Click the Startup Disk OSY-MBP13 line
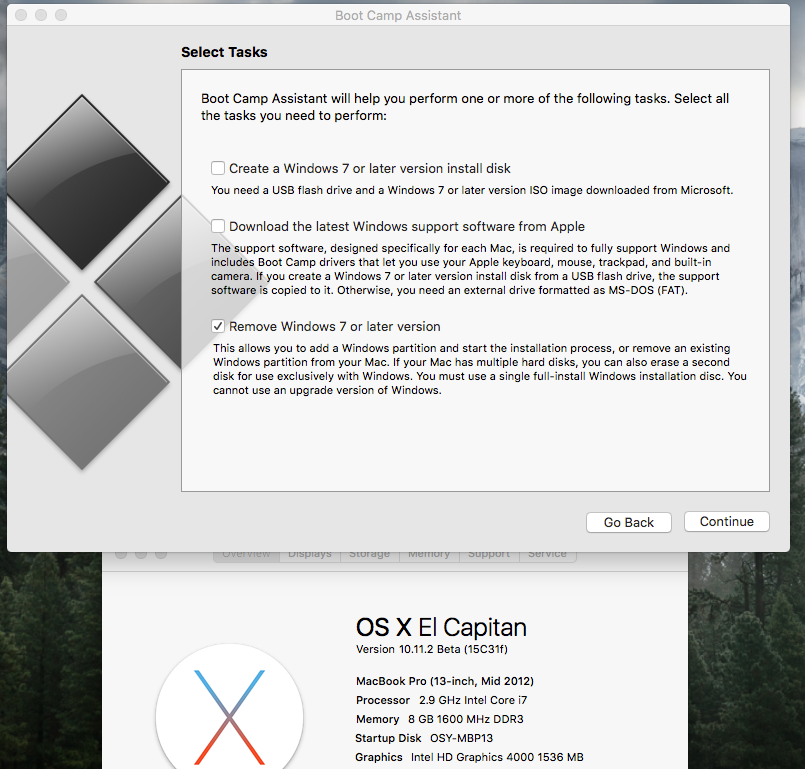805x769 pixels. 424,738
